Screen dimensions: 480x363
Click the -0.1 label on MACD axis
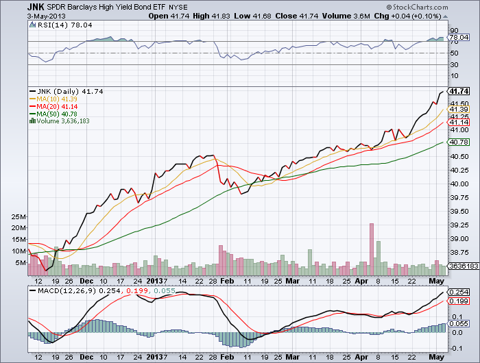[x=457, y=348]
